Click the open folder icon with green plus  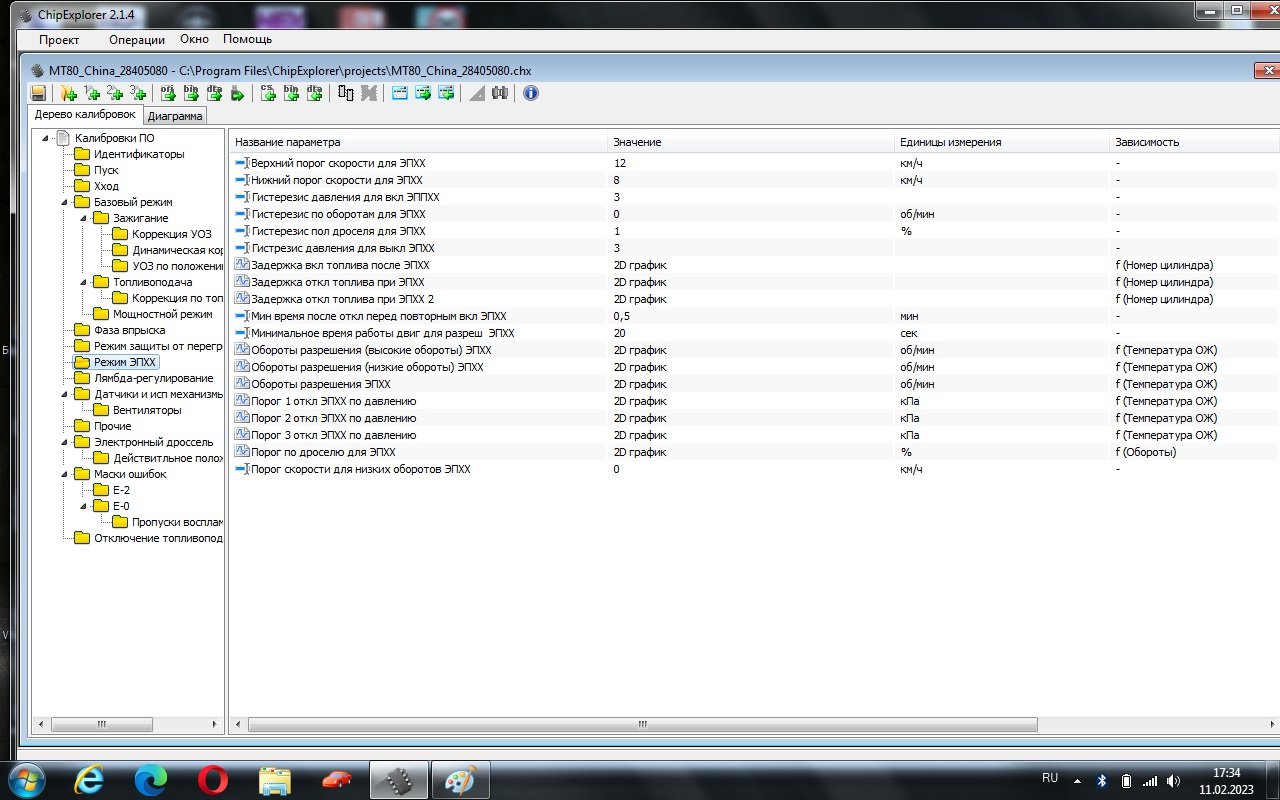(68, 93)
